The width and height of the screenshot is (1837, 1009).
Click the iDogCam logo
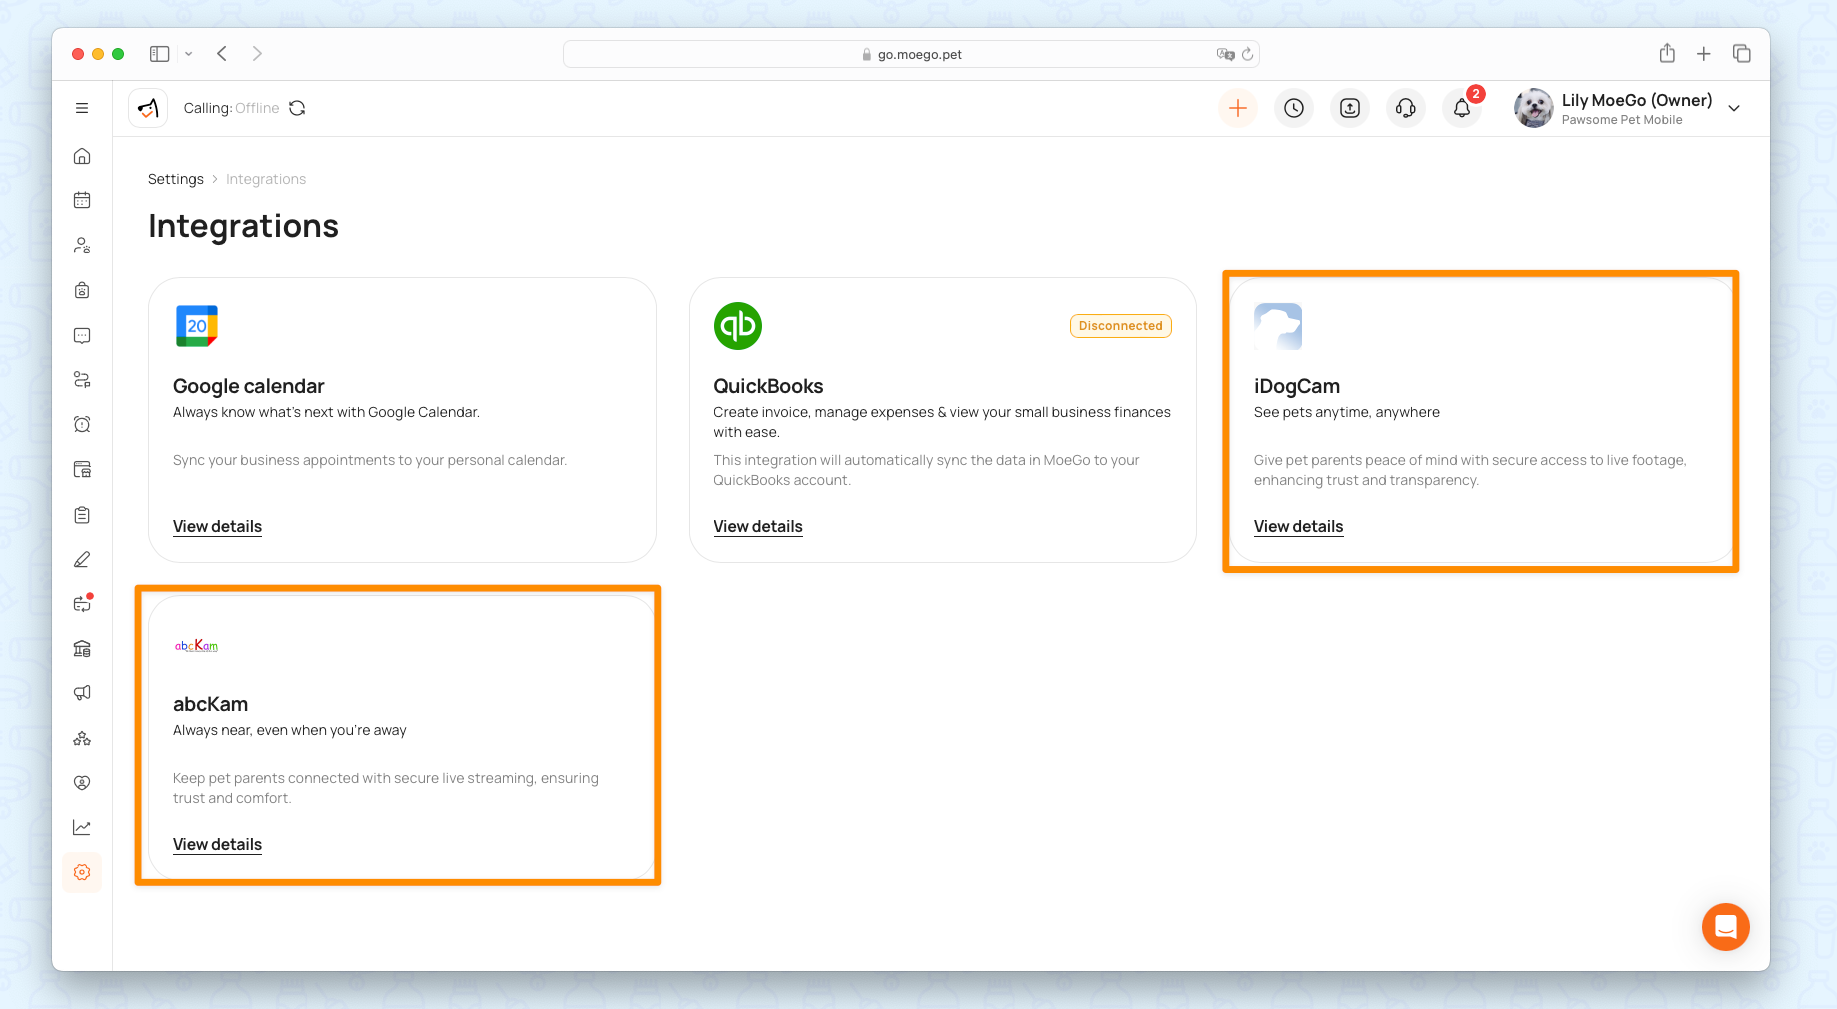click(1278, 326)
